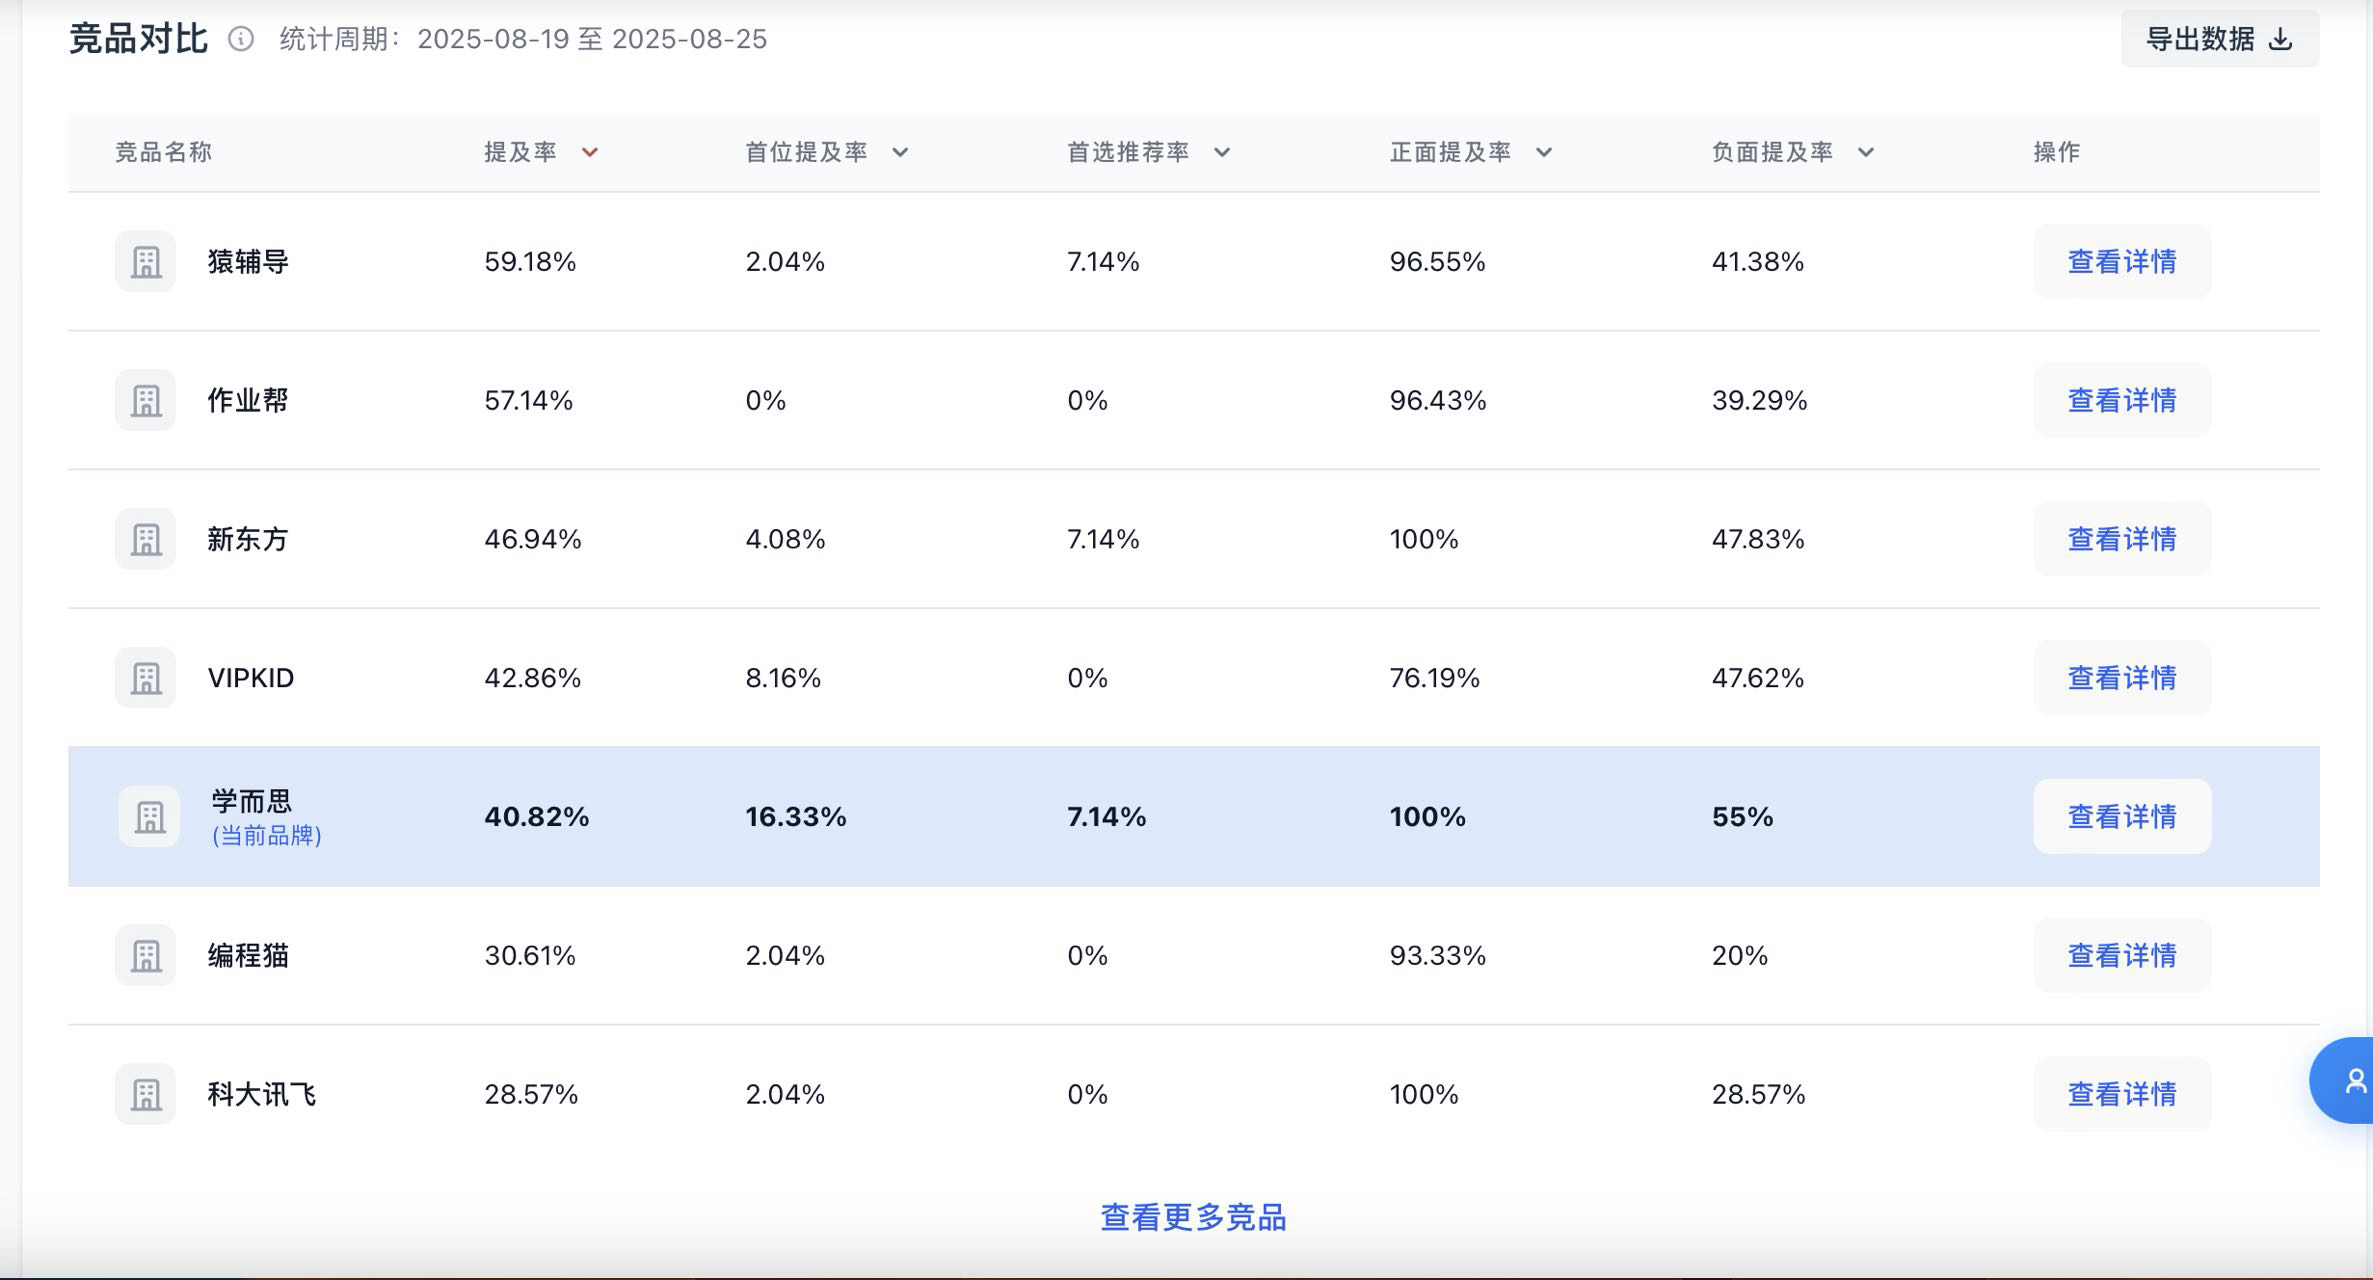Select the 科大讯飞 competitor name

[262, 1094]
